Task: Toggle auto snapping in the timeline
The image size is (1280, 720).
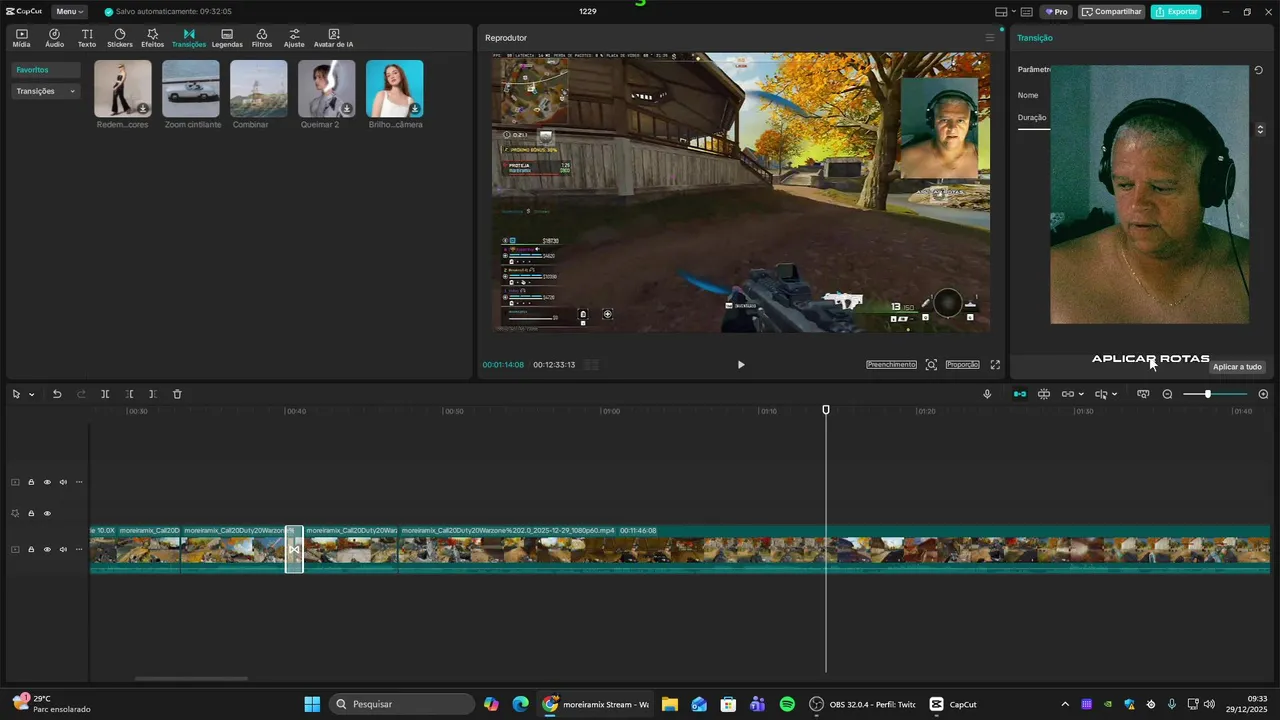Action: [1044, 394]
